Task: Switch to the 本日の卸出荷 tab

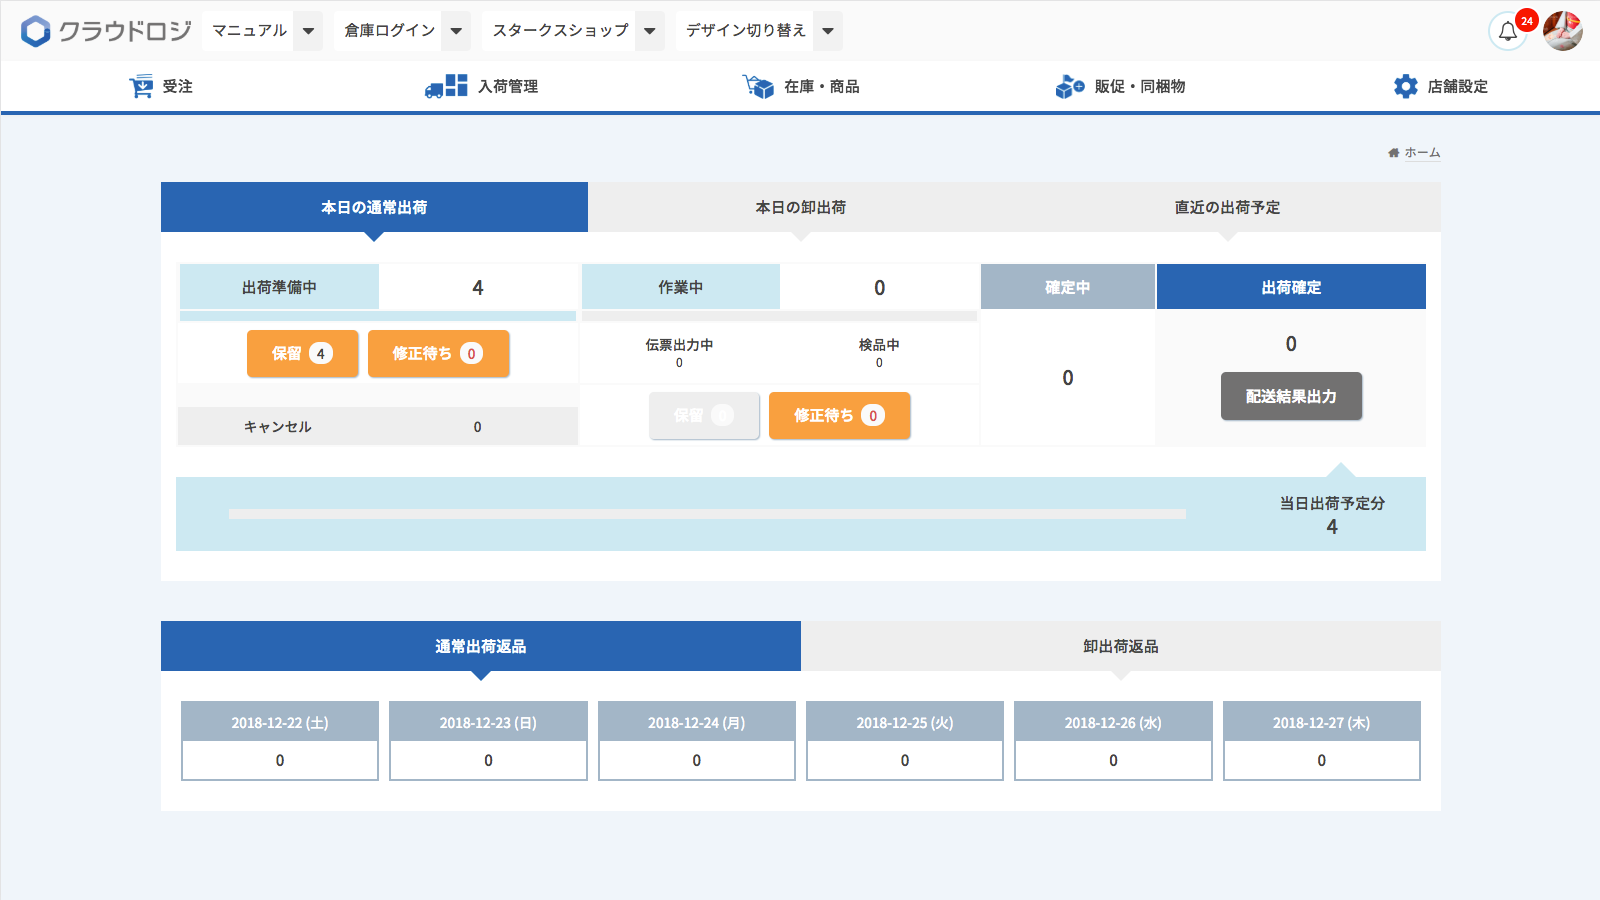Action: [x=801, y=207]
